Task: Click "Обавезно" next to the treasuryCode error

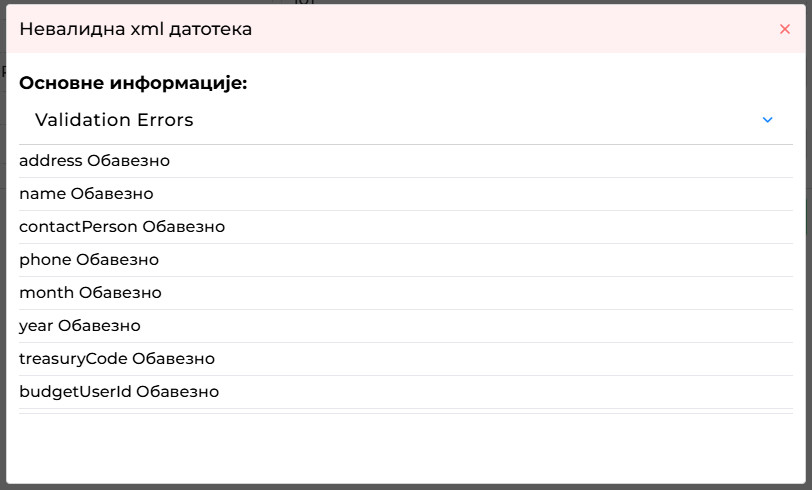Action: 173,358
